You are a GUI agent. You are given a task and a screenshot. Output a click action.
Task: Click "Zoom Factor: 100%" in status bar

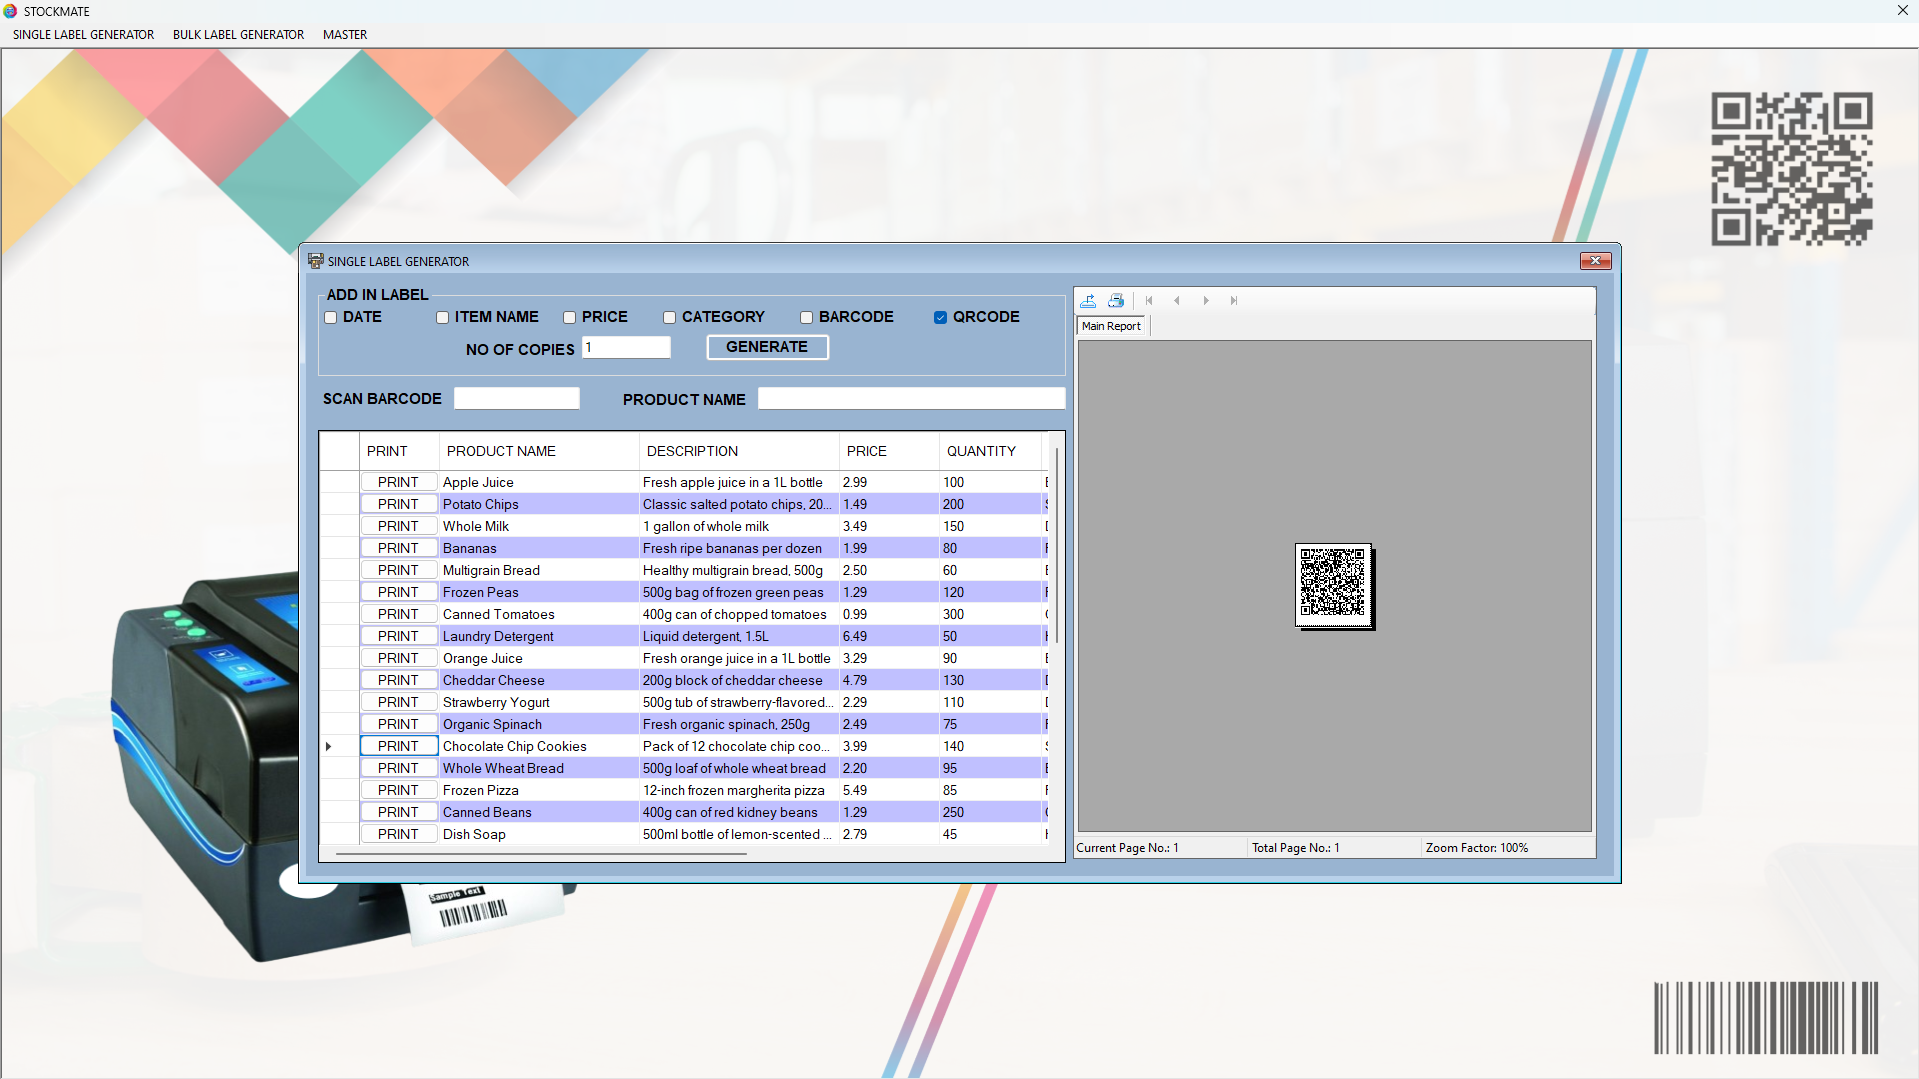[1477, 848]
